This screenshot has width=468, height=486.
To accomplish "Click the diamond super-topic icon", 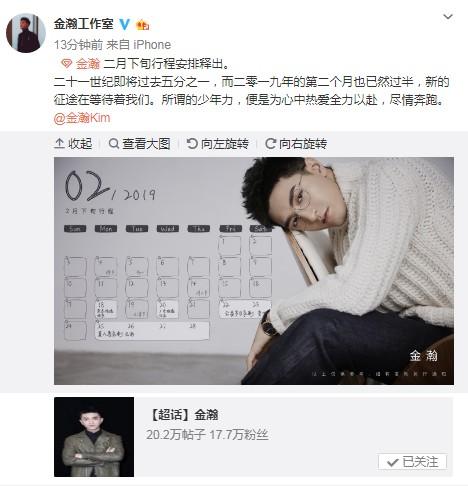I will click(x=66, y=63).
